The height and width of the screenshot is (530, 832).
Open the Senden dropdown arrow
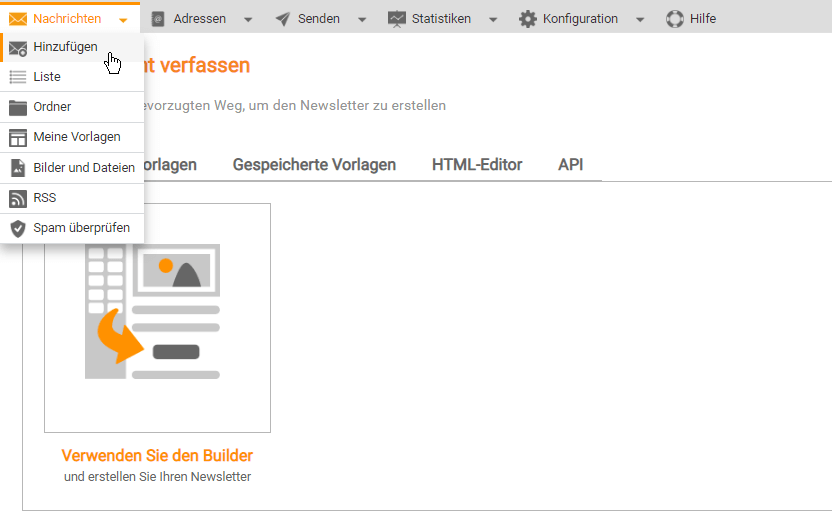(x=362, y=20)
